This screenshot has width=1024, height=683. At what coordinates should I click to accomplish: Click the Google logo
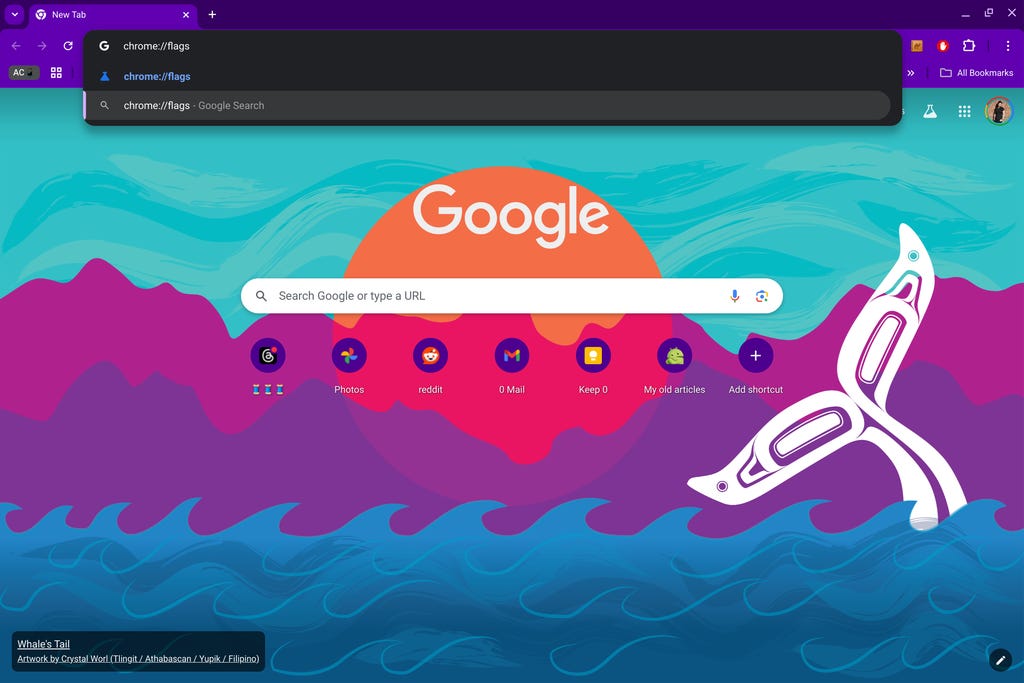pos(511,215)
